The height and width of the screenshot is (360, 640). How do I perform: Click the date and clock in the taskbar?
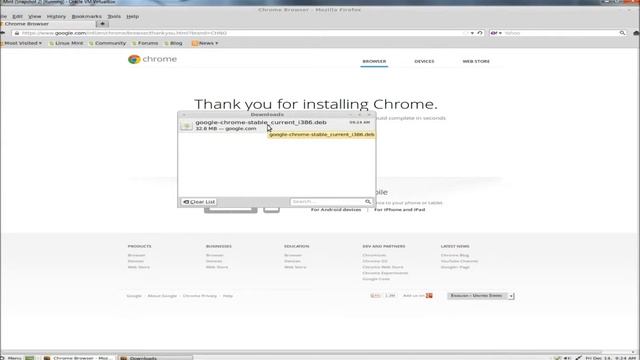611,358
